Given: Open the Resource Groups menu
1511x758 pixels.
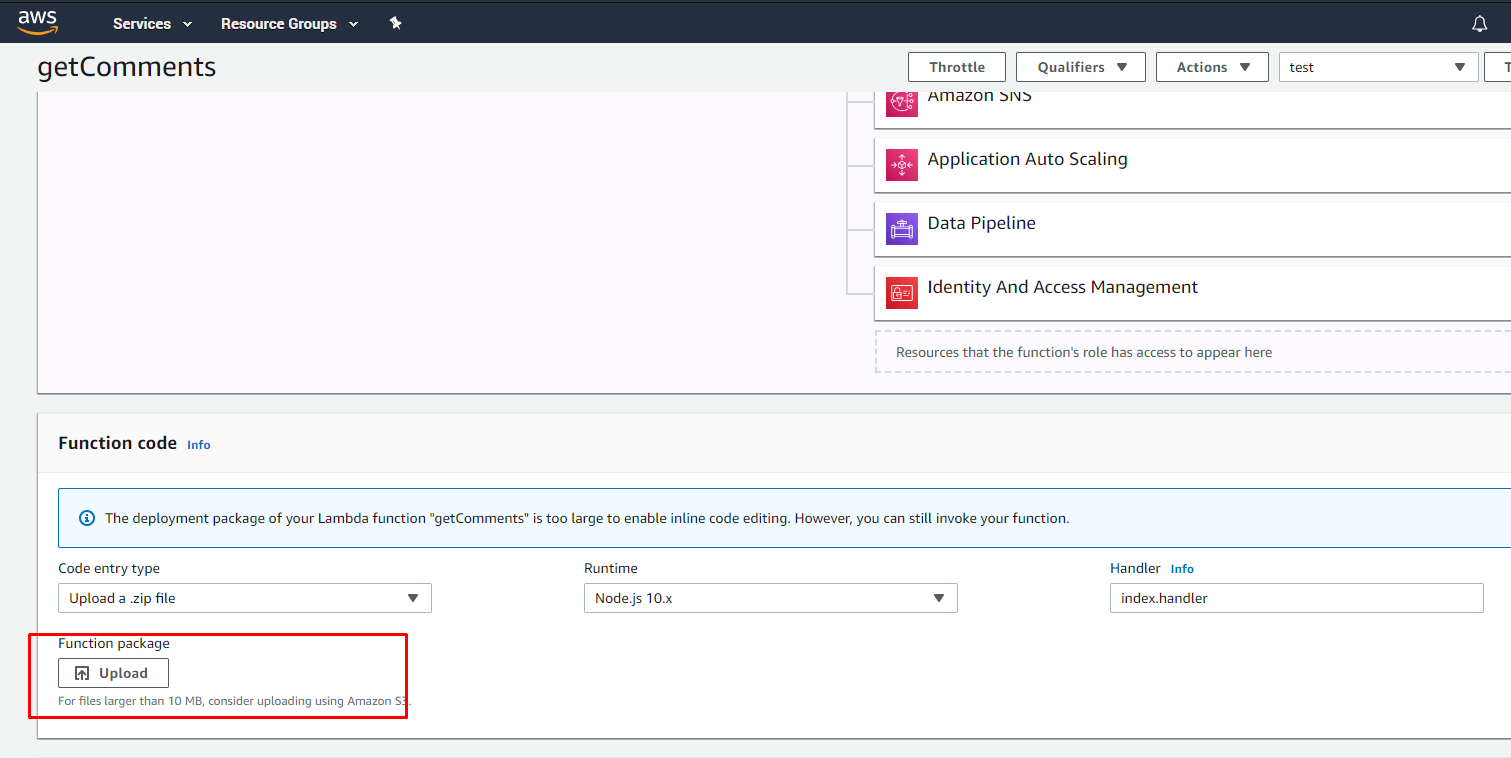Looking at the screenshot, I should pos(289,23).
